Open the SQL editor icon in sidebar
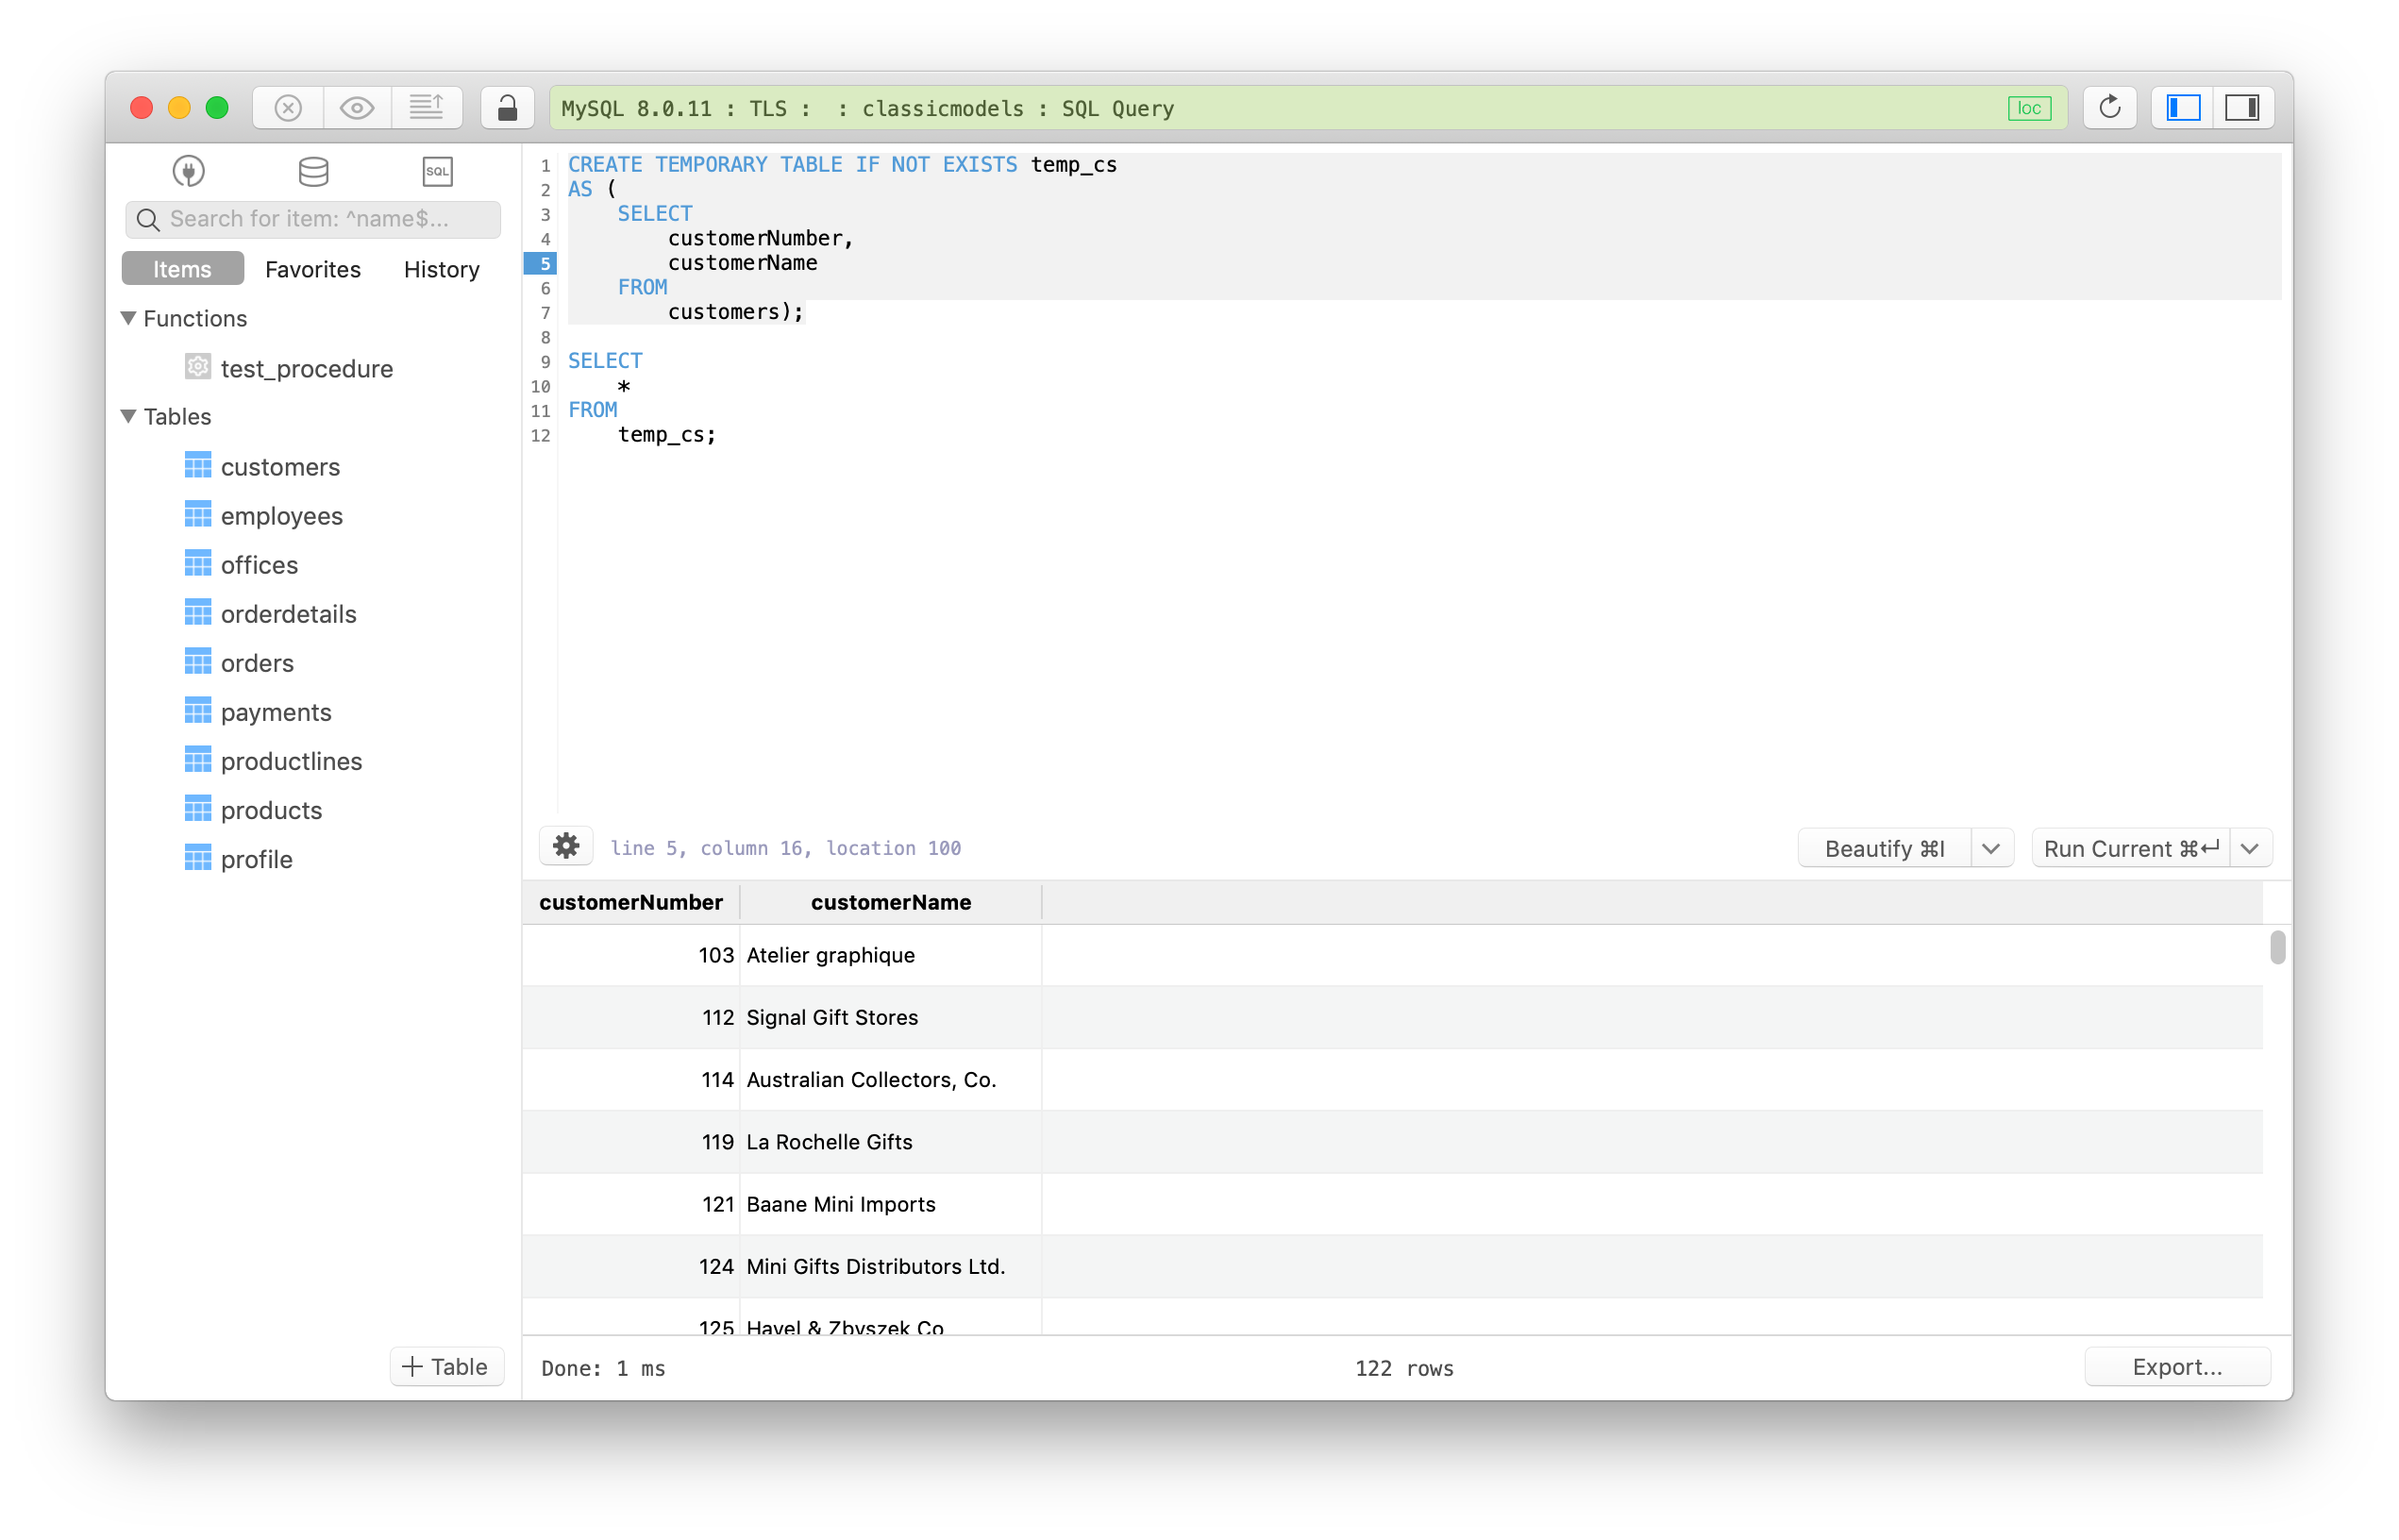The width and height of the screenshot is (2399, 1540). coord(437,171)
